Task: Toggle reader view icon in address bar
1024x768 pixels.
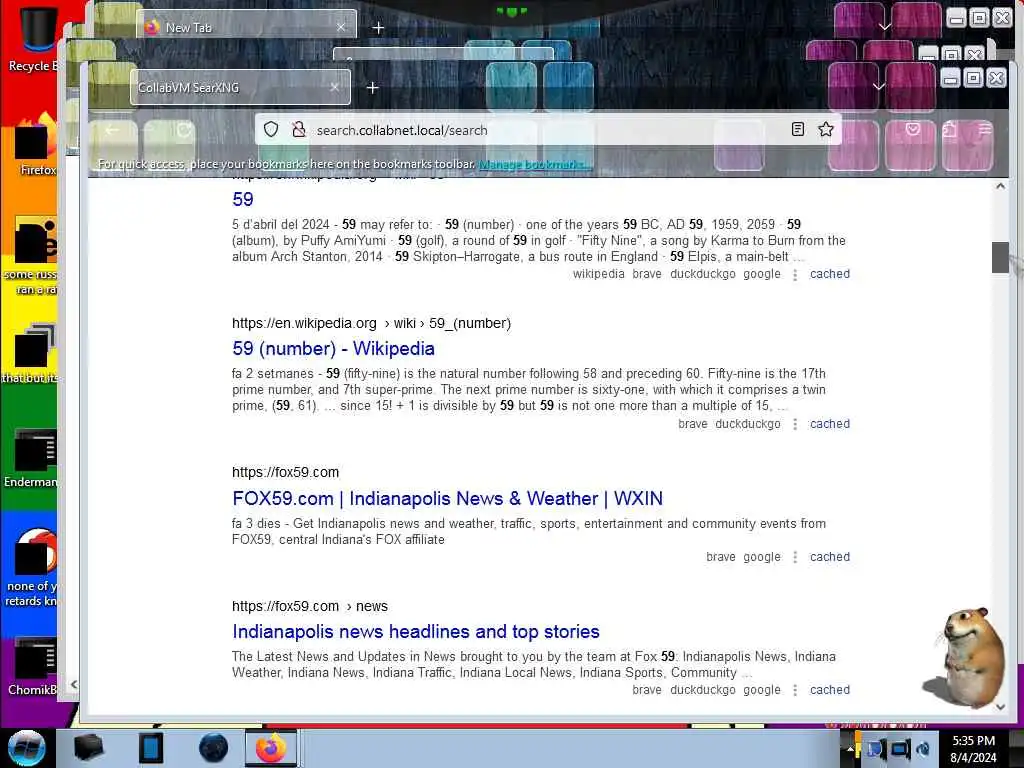Action: point(797,129)
